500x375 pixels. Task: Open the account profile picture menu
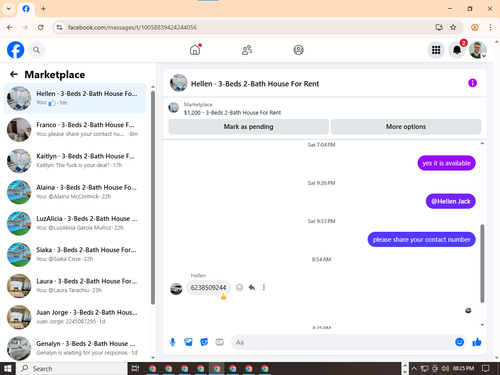pos(478,50)
